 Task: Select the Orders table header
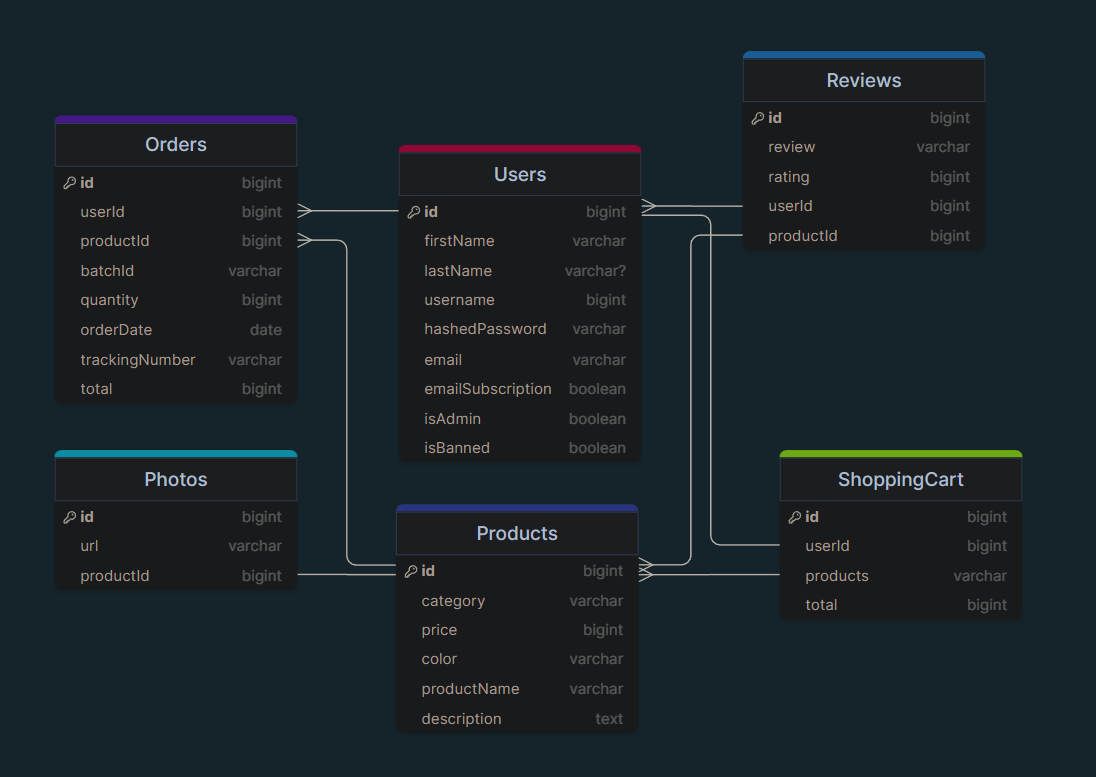[x=176, y=145]
